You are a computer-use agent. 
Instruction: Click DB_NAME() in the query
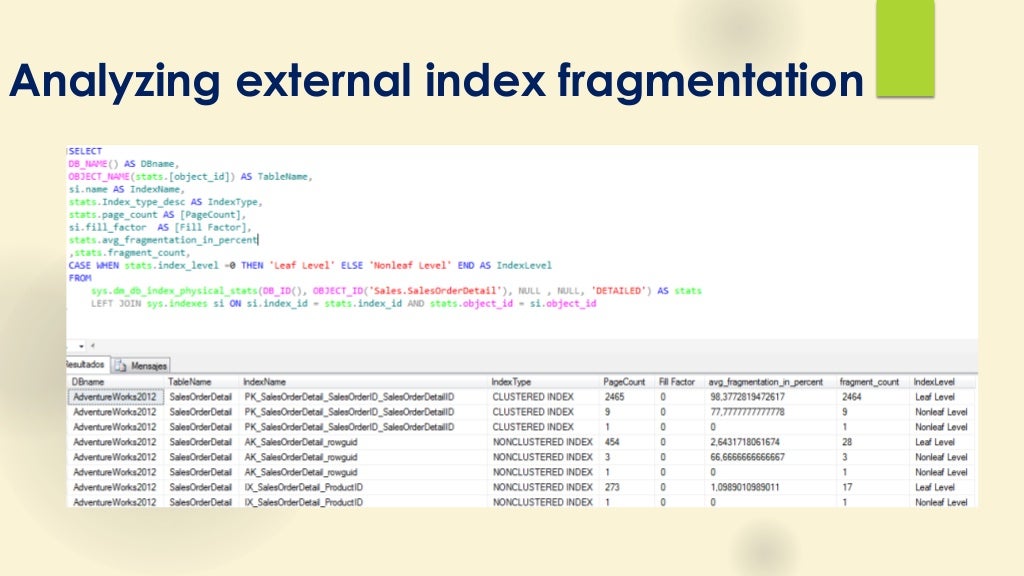pyautogui.click(x=93, y=164)
